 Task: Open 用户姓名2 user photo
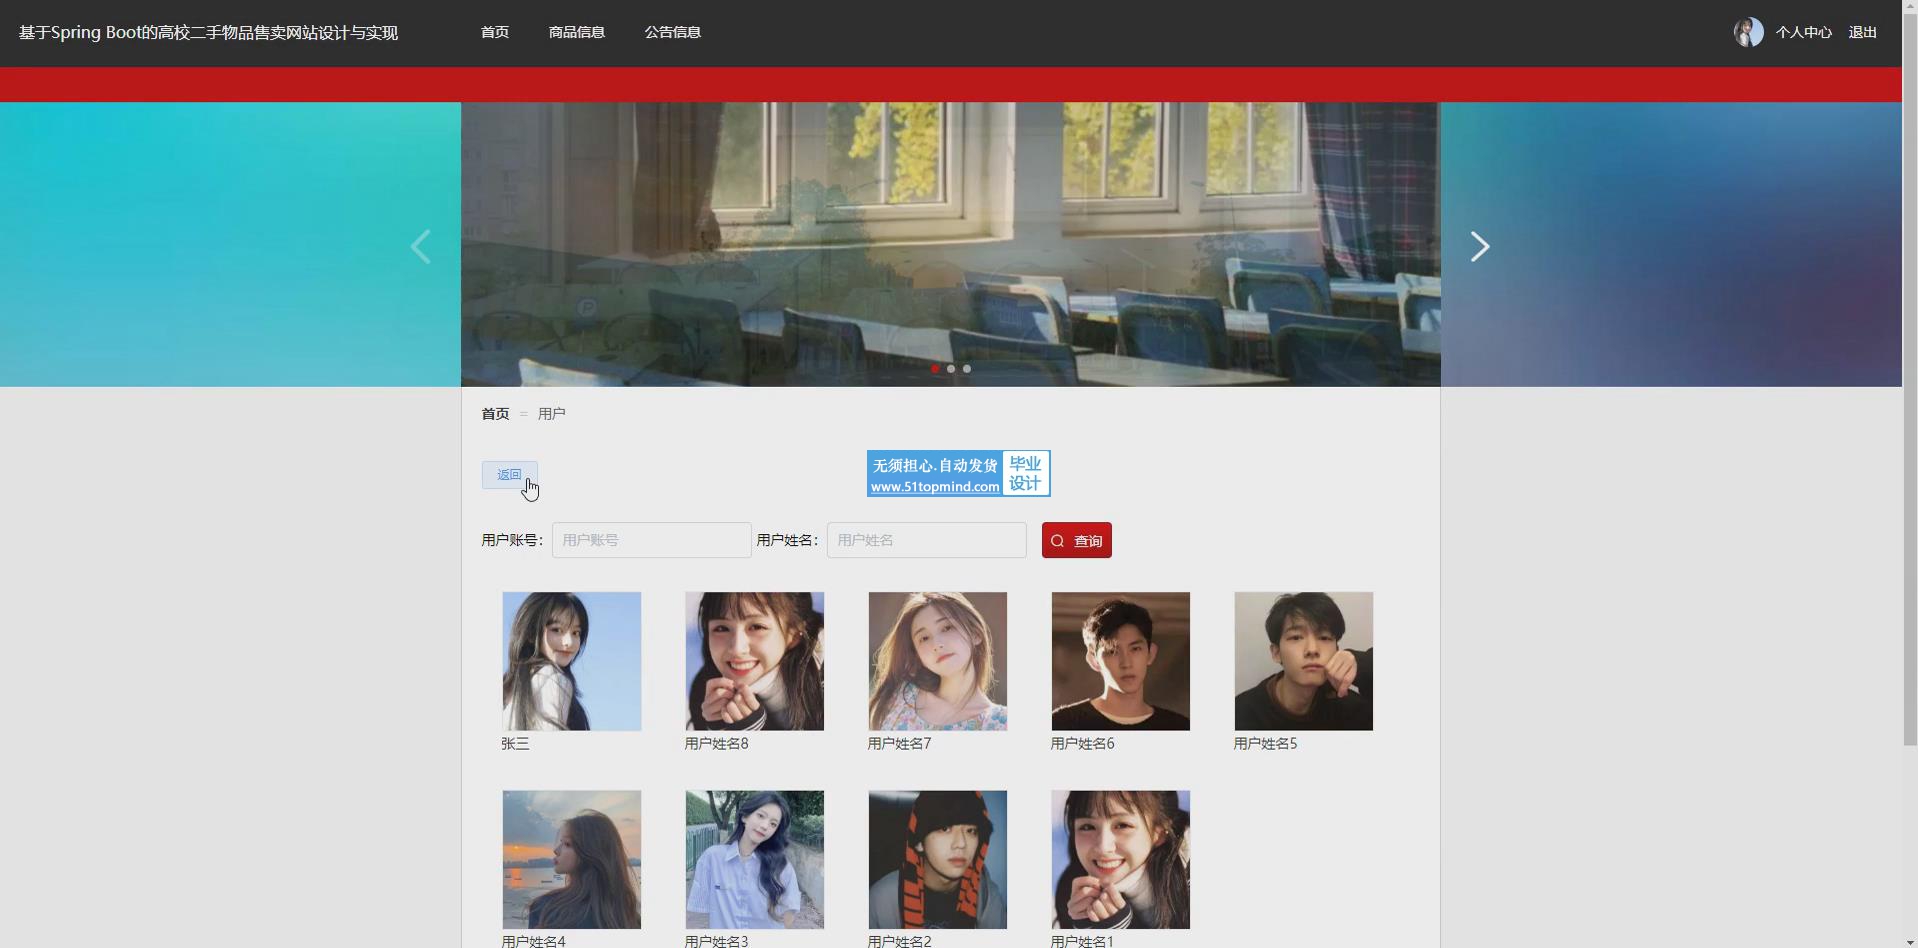[x=938, y=860]
